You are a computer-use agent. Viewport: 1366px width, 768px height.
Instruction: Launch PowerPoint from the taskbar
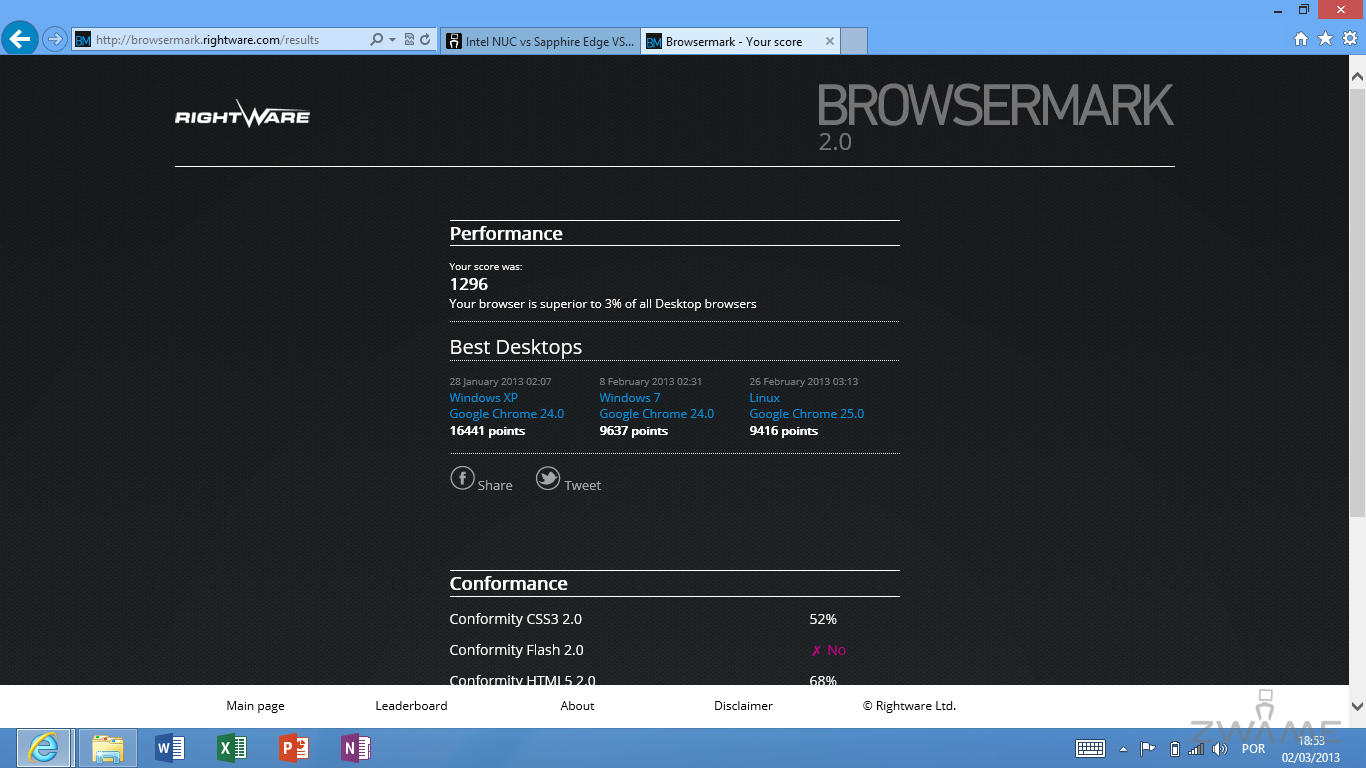(x=294, y=748)
